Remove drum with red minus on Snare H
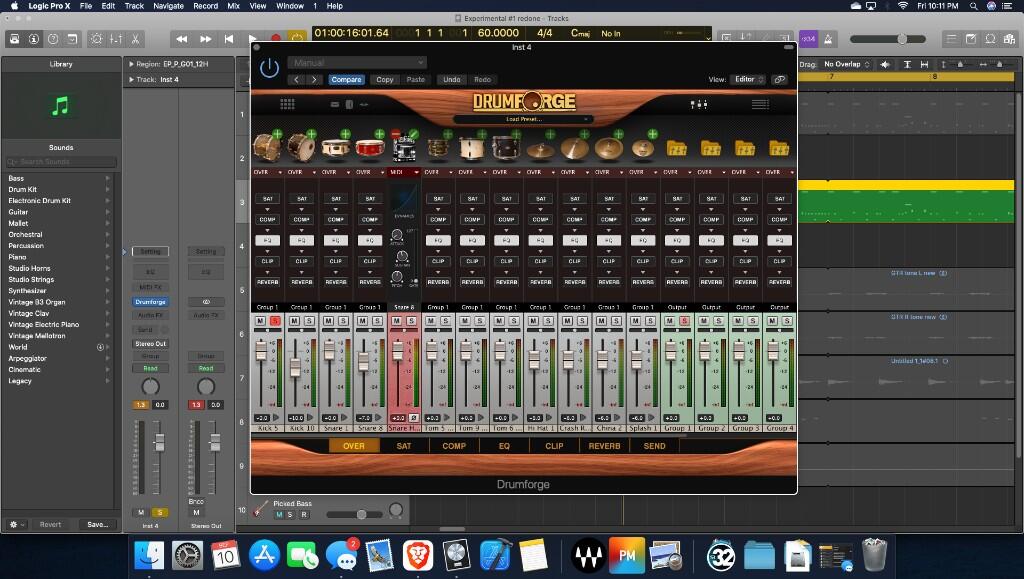 point(395,134)
